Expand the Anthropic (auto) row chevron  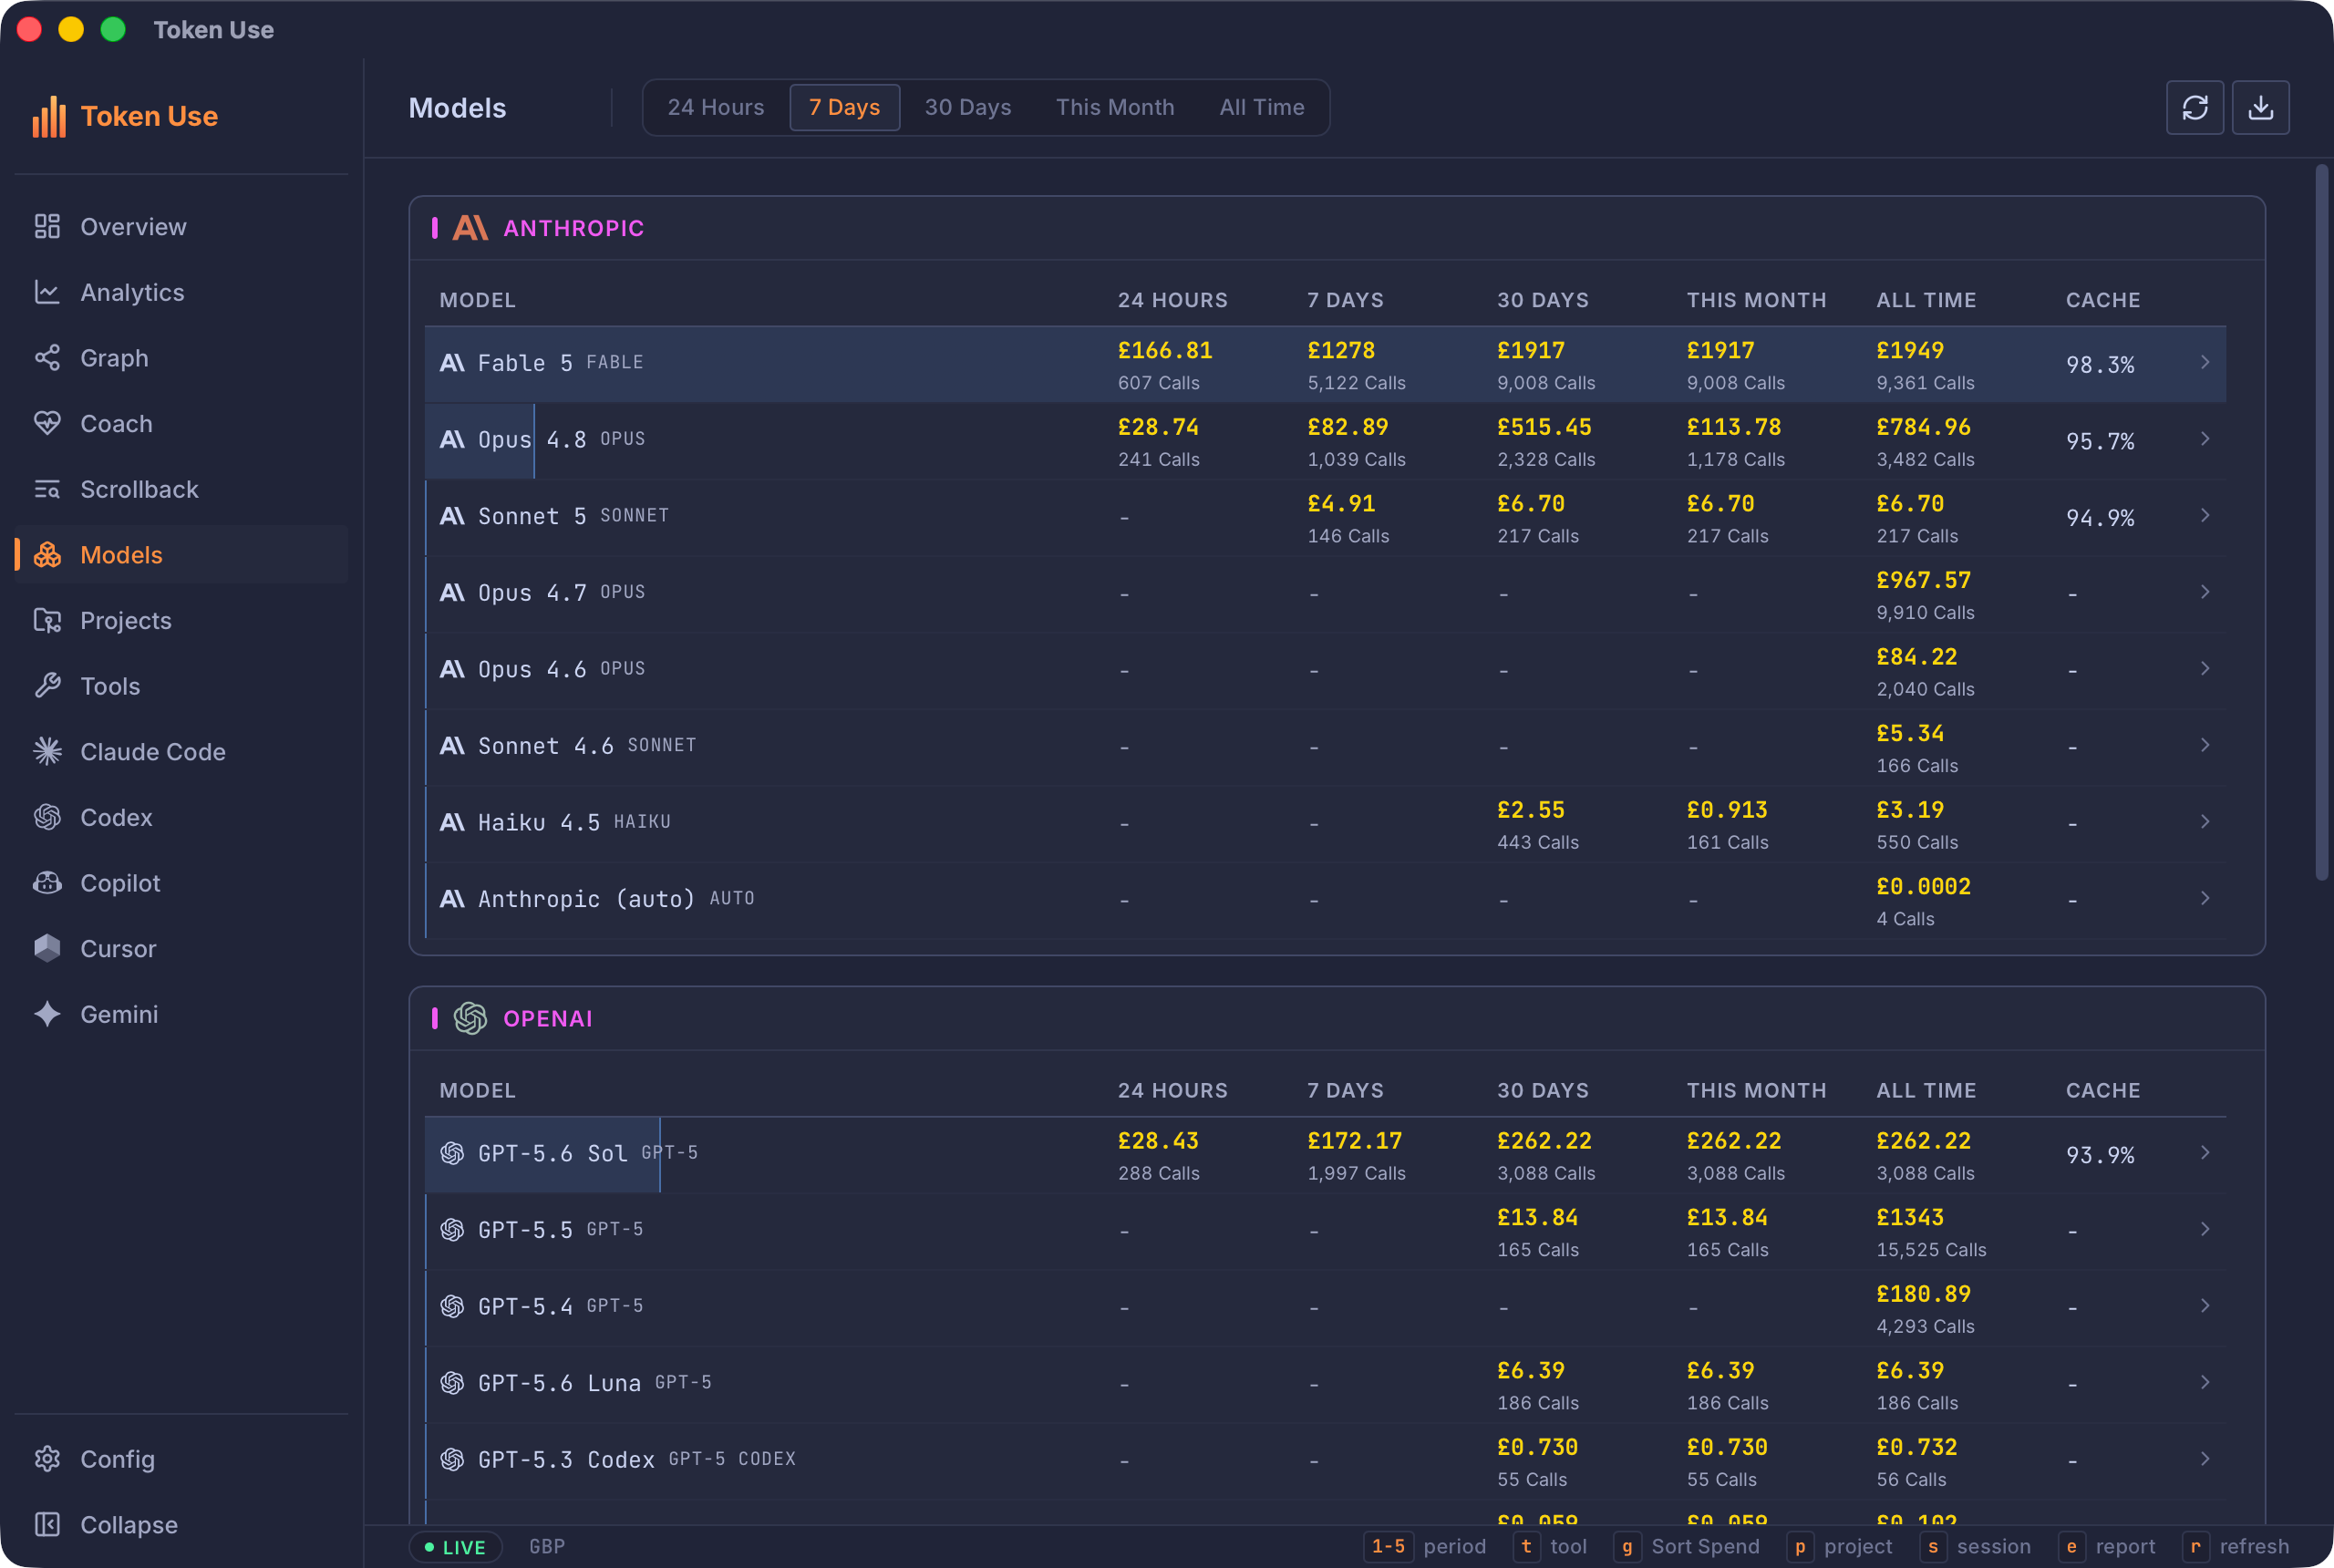(2205, 898)
